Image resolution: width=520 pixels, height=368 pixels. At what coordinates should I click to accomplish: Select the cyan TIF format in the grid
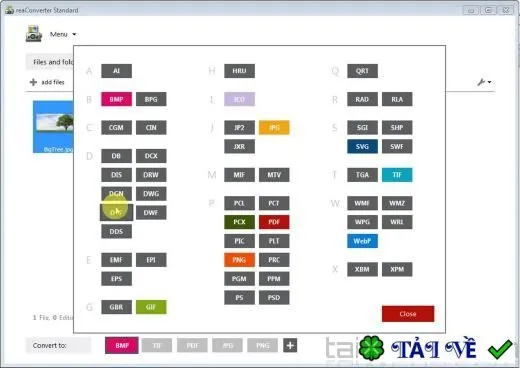(x=397, y=175)
